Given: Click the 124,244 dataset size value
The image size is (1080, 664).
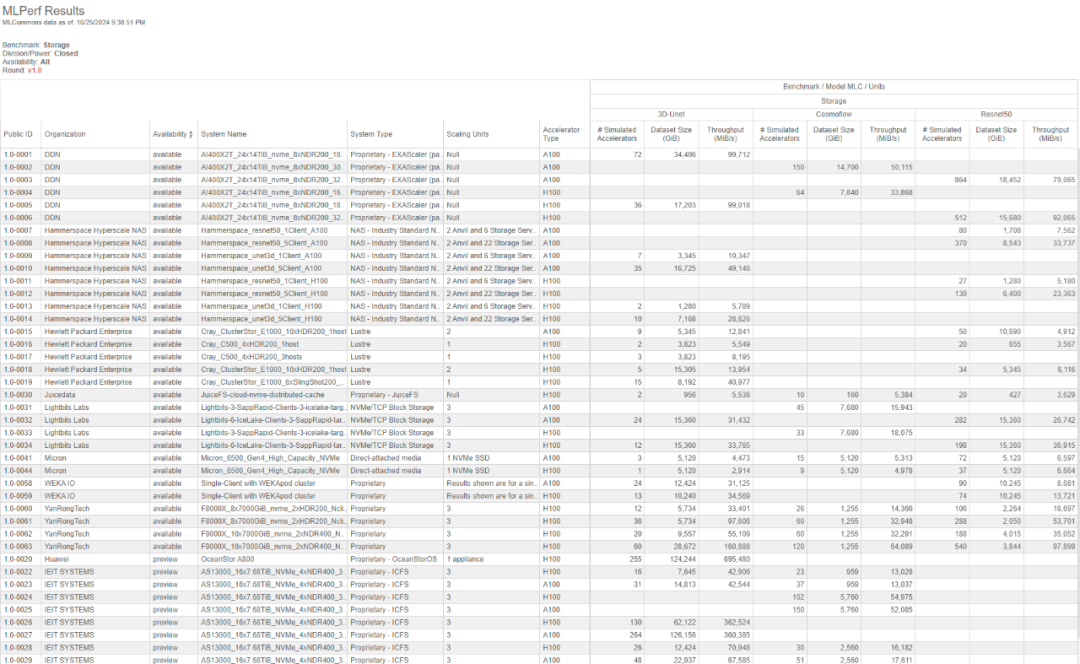Looking at the screenshot, I should (x=683, y=559).
